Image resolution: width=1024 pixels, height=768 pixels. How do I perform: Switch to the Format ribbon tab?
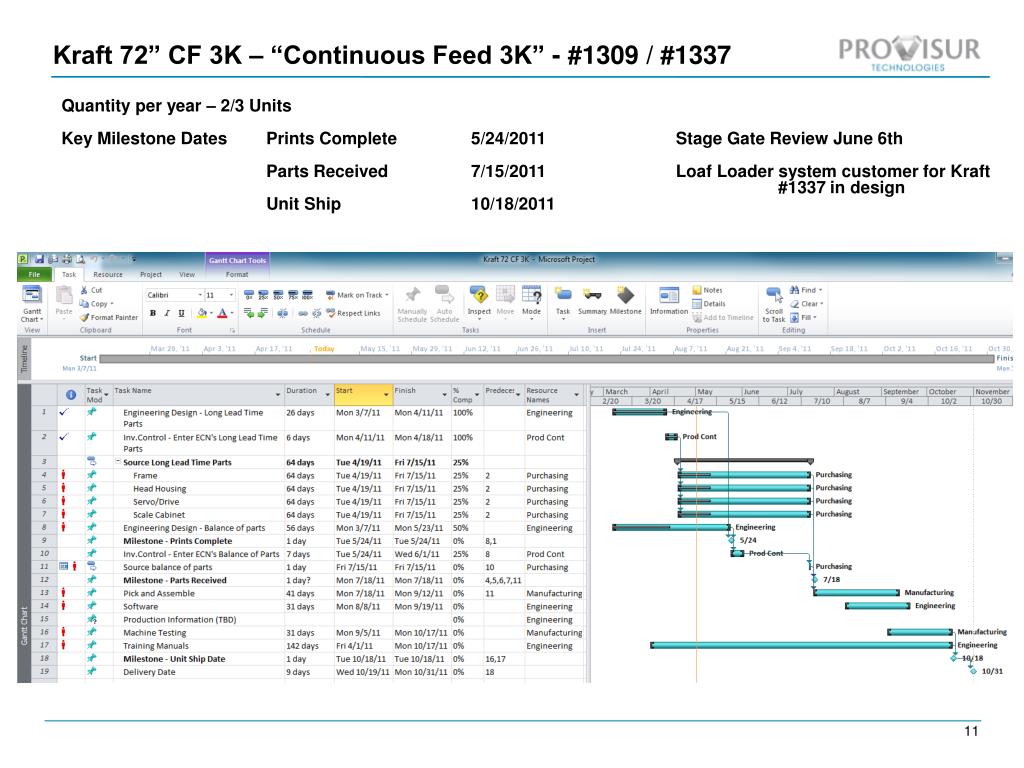237,274
